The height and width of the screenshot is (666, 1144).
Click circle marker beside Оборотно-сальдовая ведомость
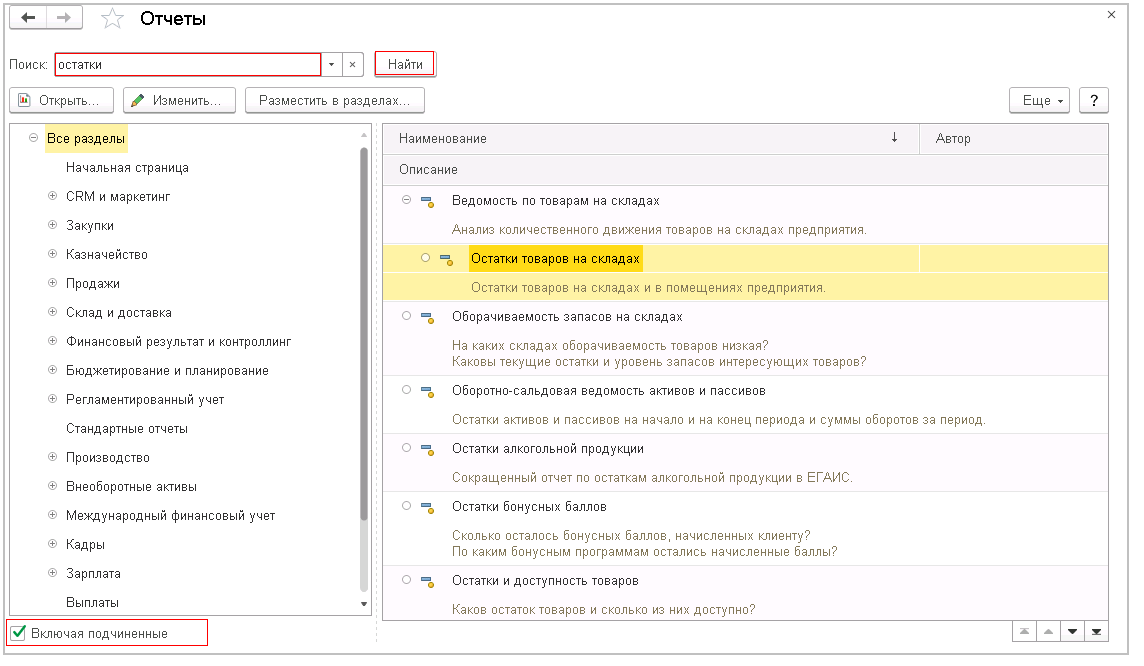point(406,390)
